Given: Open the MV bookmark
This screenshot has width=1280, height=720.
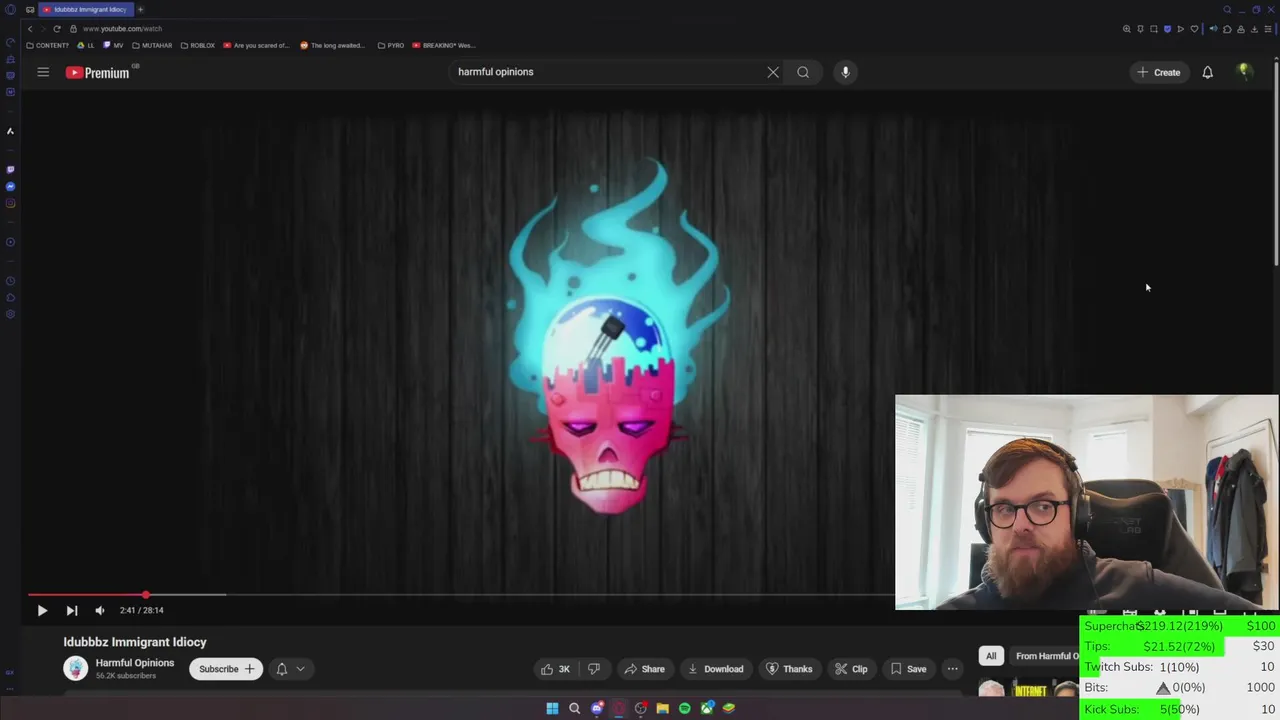Looking at the screenshot, I should pyautogui.click(x=113, y=45).
